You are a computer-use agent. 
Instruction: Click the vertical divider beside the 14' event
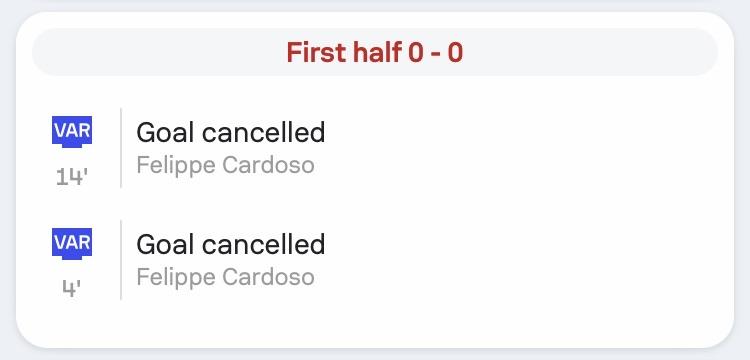(x=121, y=148)
